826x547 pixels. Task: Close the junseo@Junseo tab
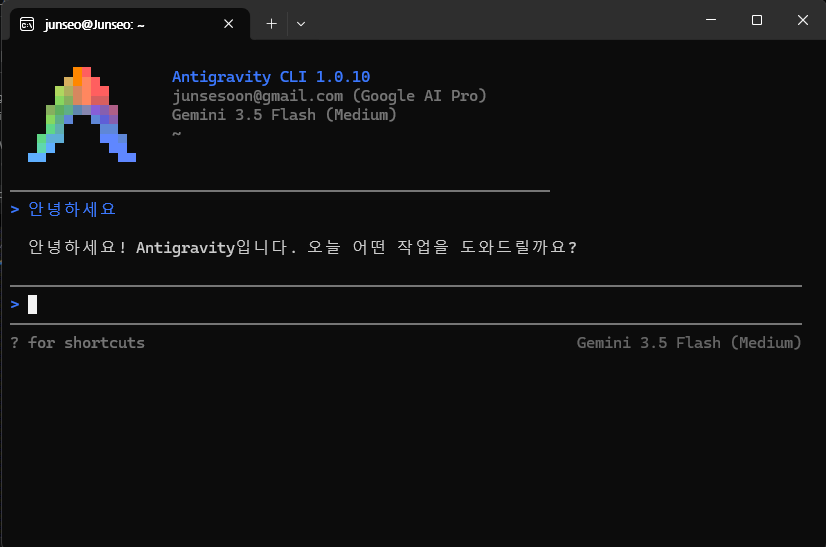[x=229, y=24]
